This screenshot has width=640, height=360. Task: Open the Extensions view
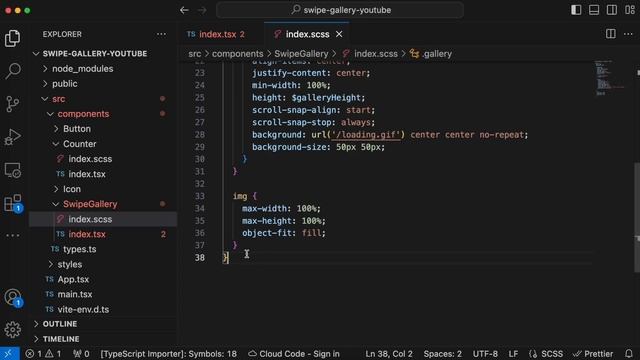12,203
